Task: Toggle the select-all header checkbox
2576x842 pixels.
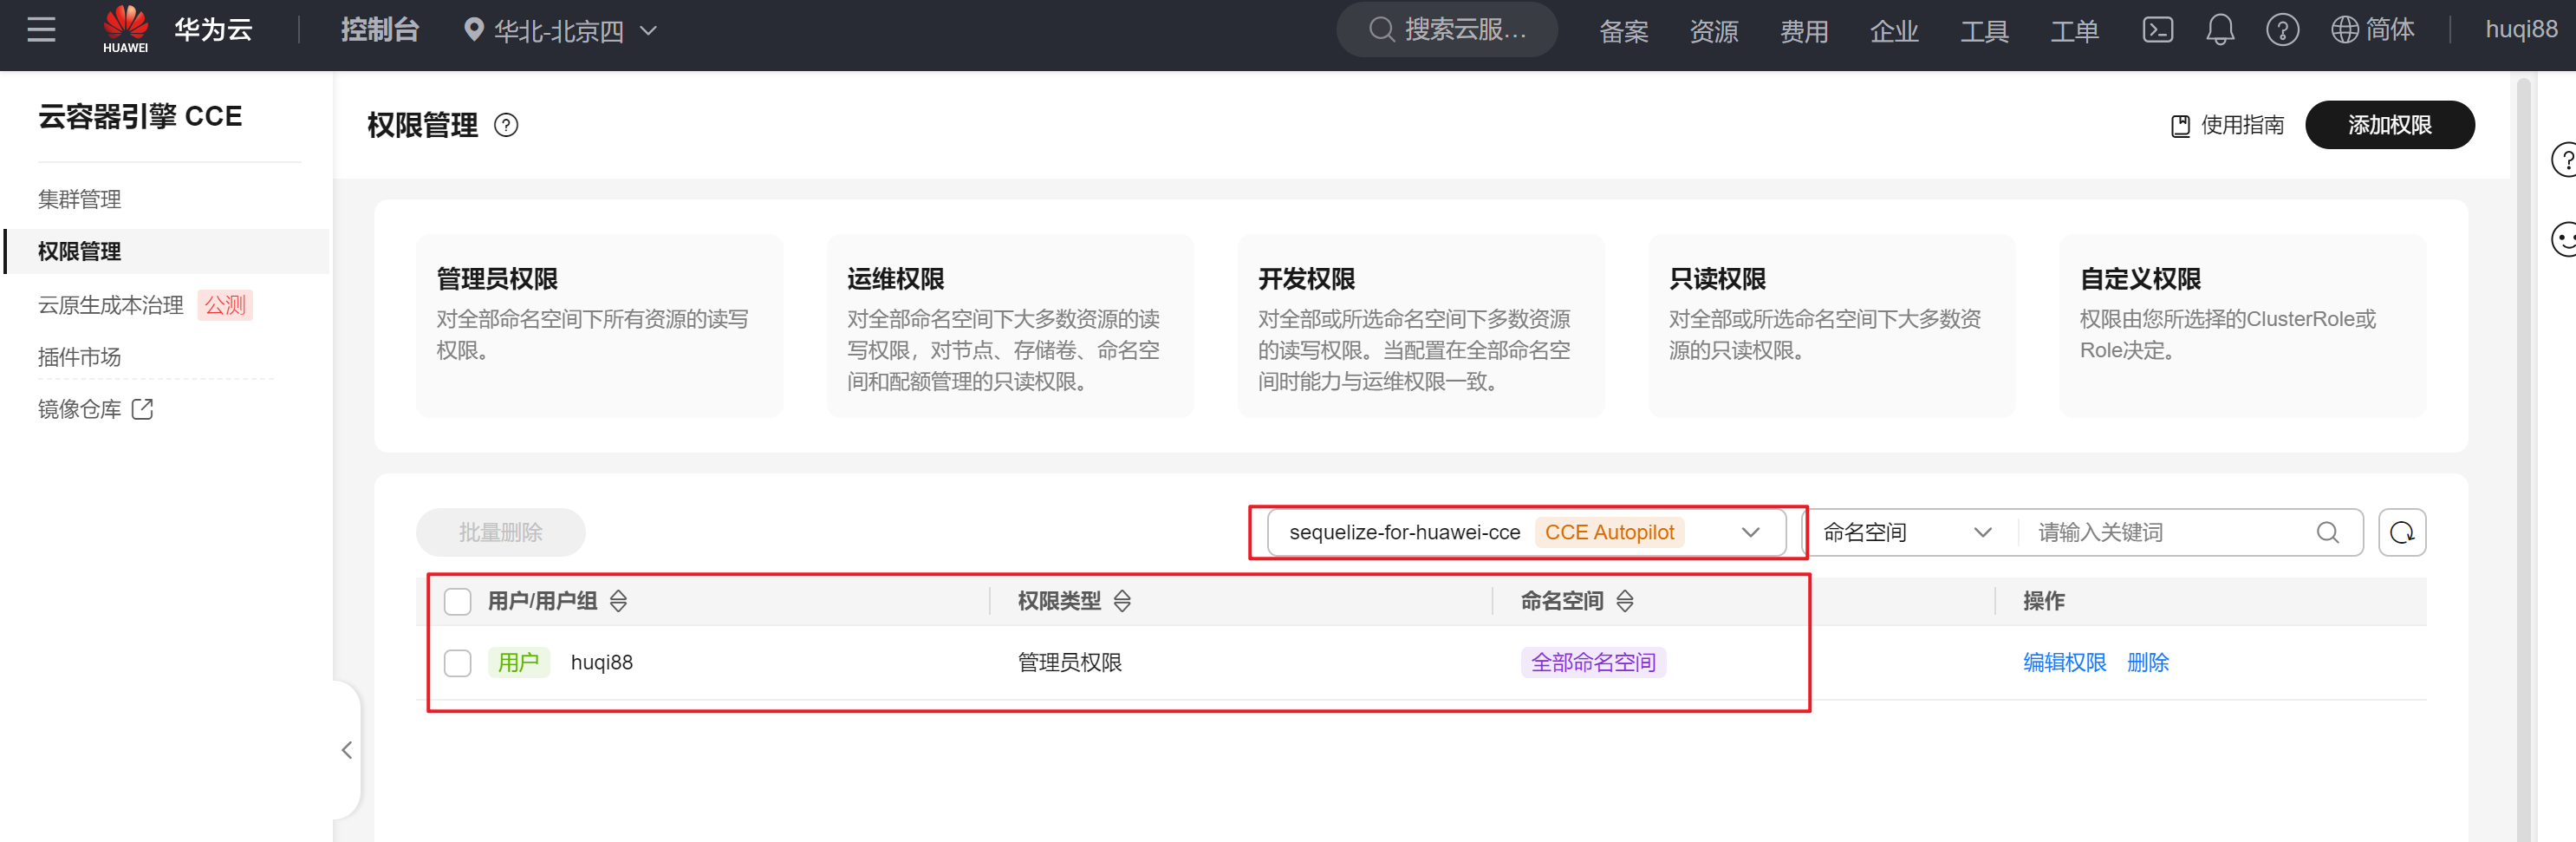Action: [x=457, y=601]
